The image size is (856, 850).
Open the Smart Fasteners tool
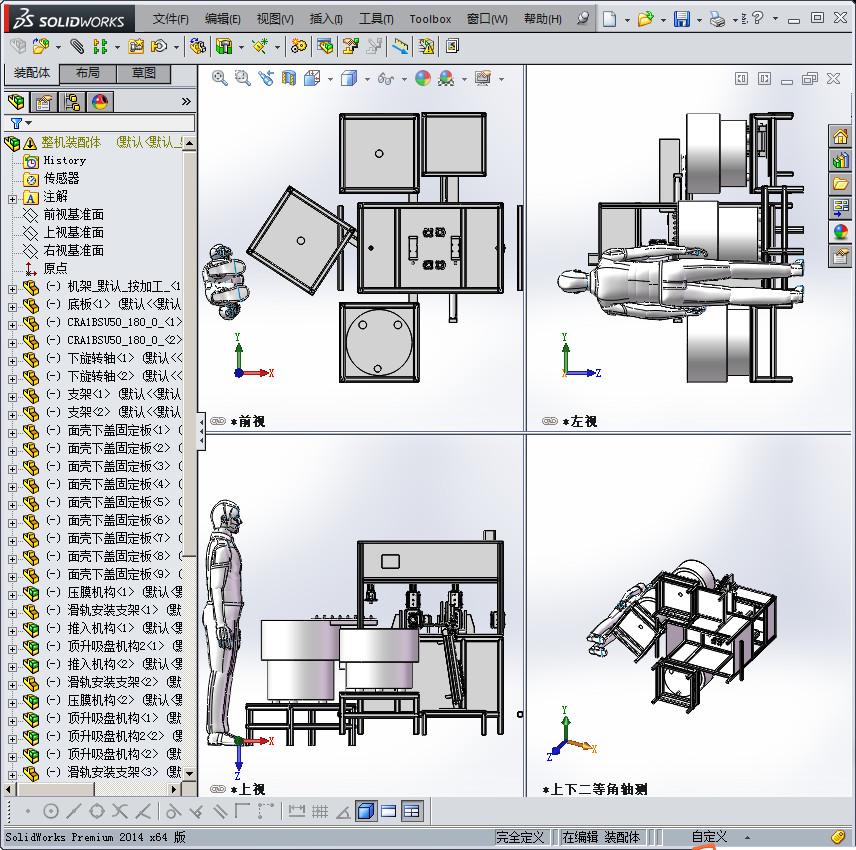(136, 46)
